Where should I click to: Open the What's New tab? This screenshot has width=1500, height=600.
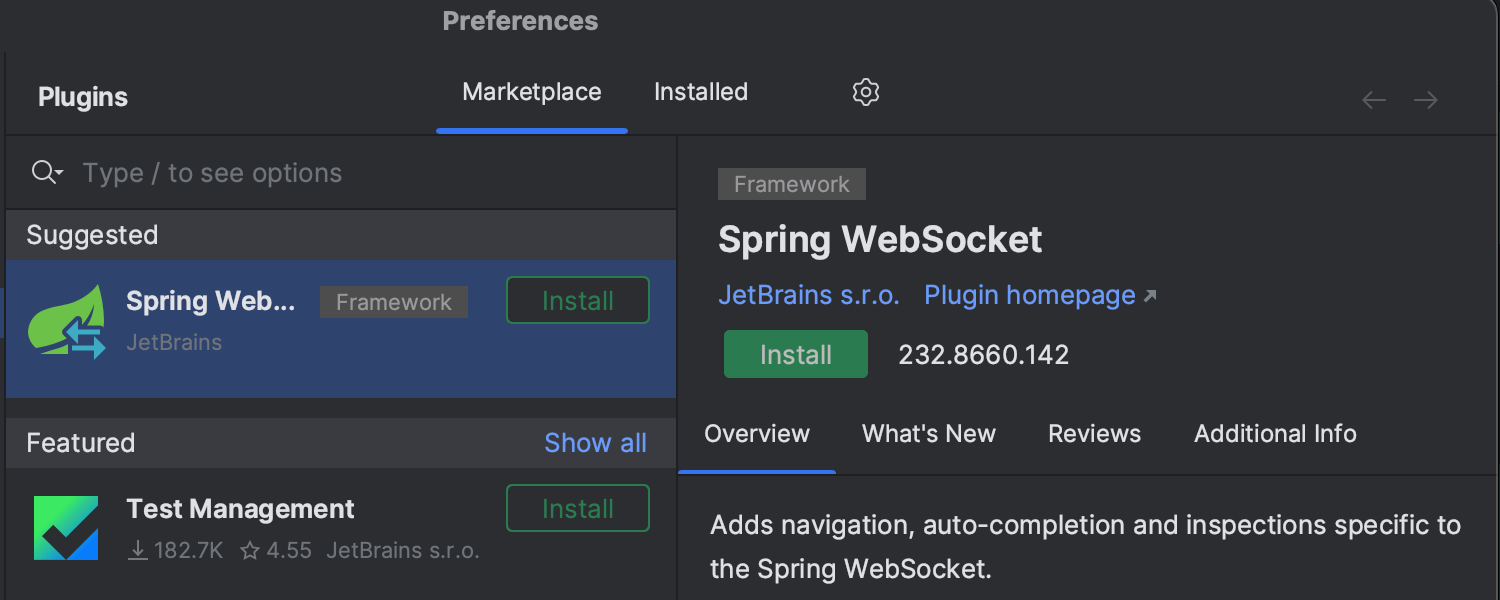click(929, 434)
